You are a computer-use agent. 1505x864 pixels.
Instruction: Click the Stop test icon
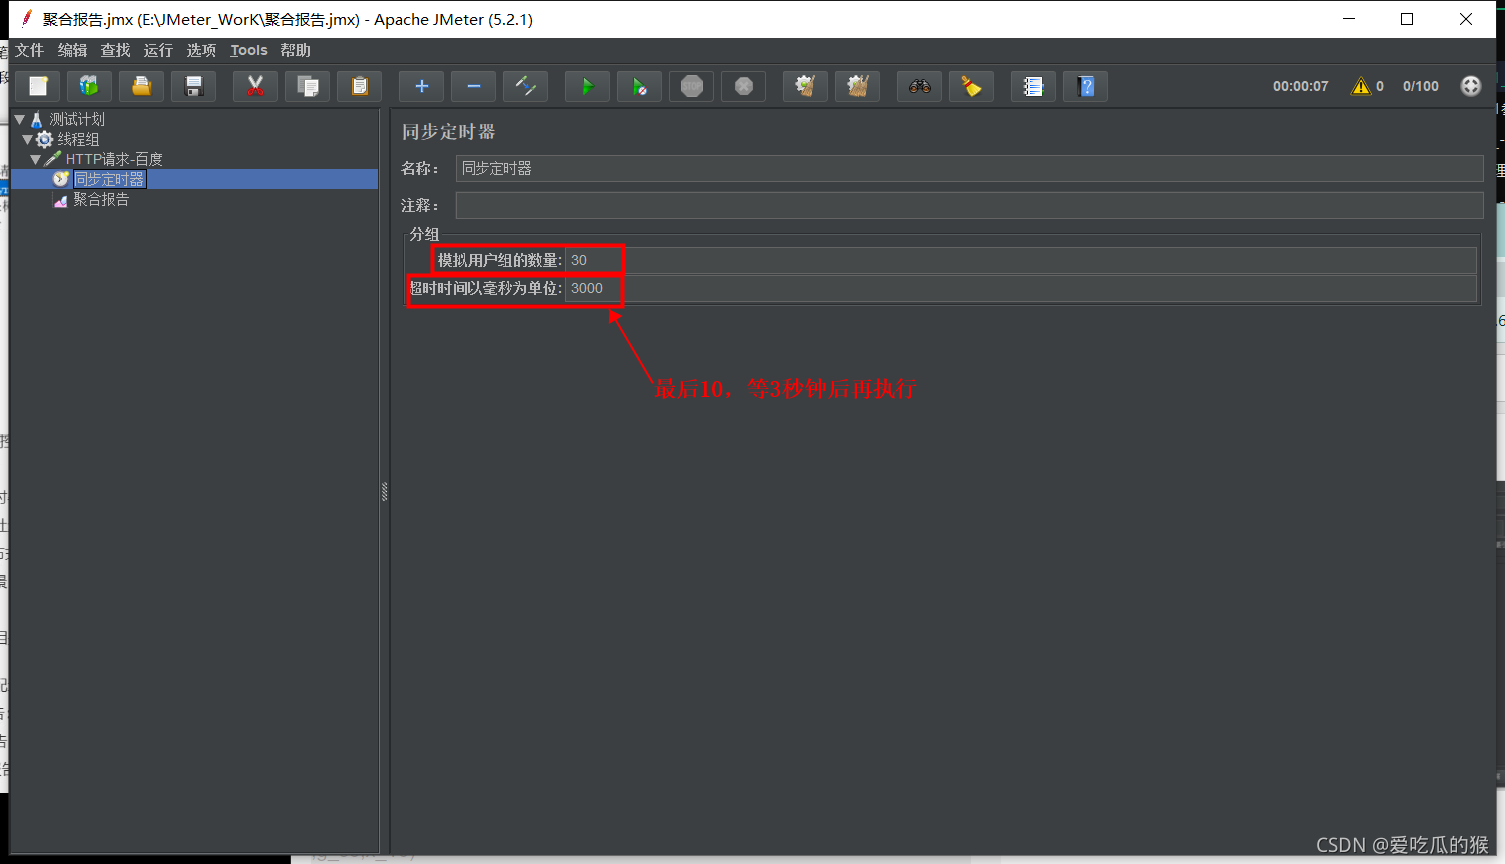pyautogui.click(x=691, y=86)
